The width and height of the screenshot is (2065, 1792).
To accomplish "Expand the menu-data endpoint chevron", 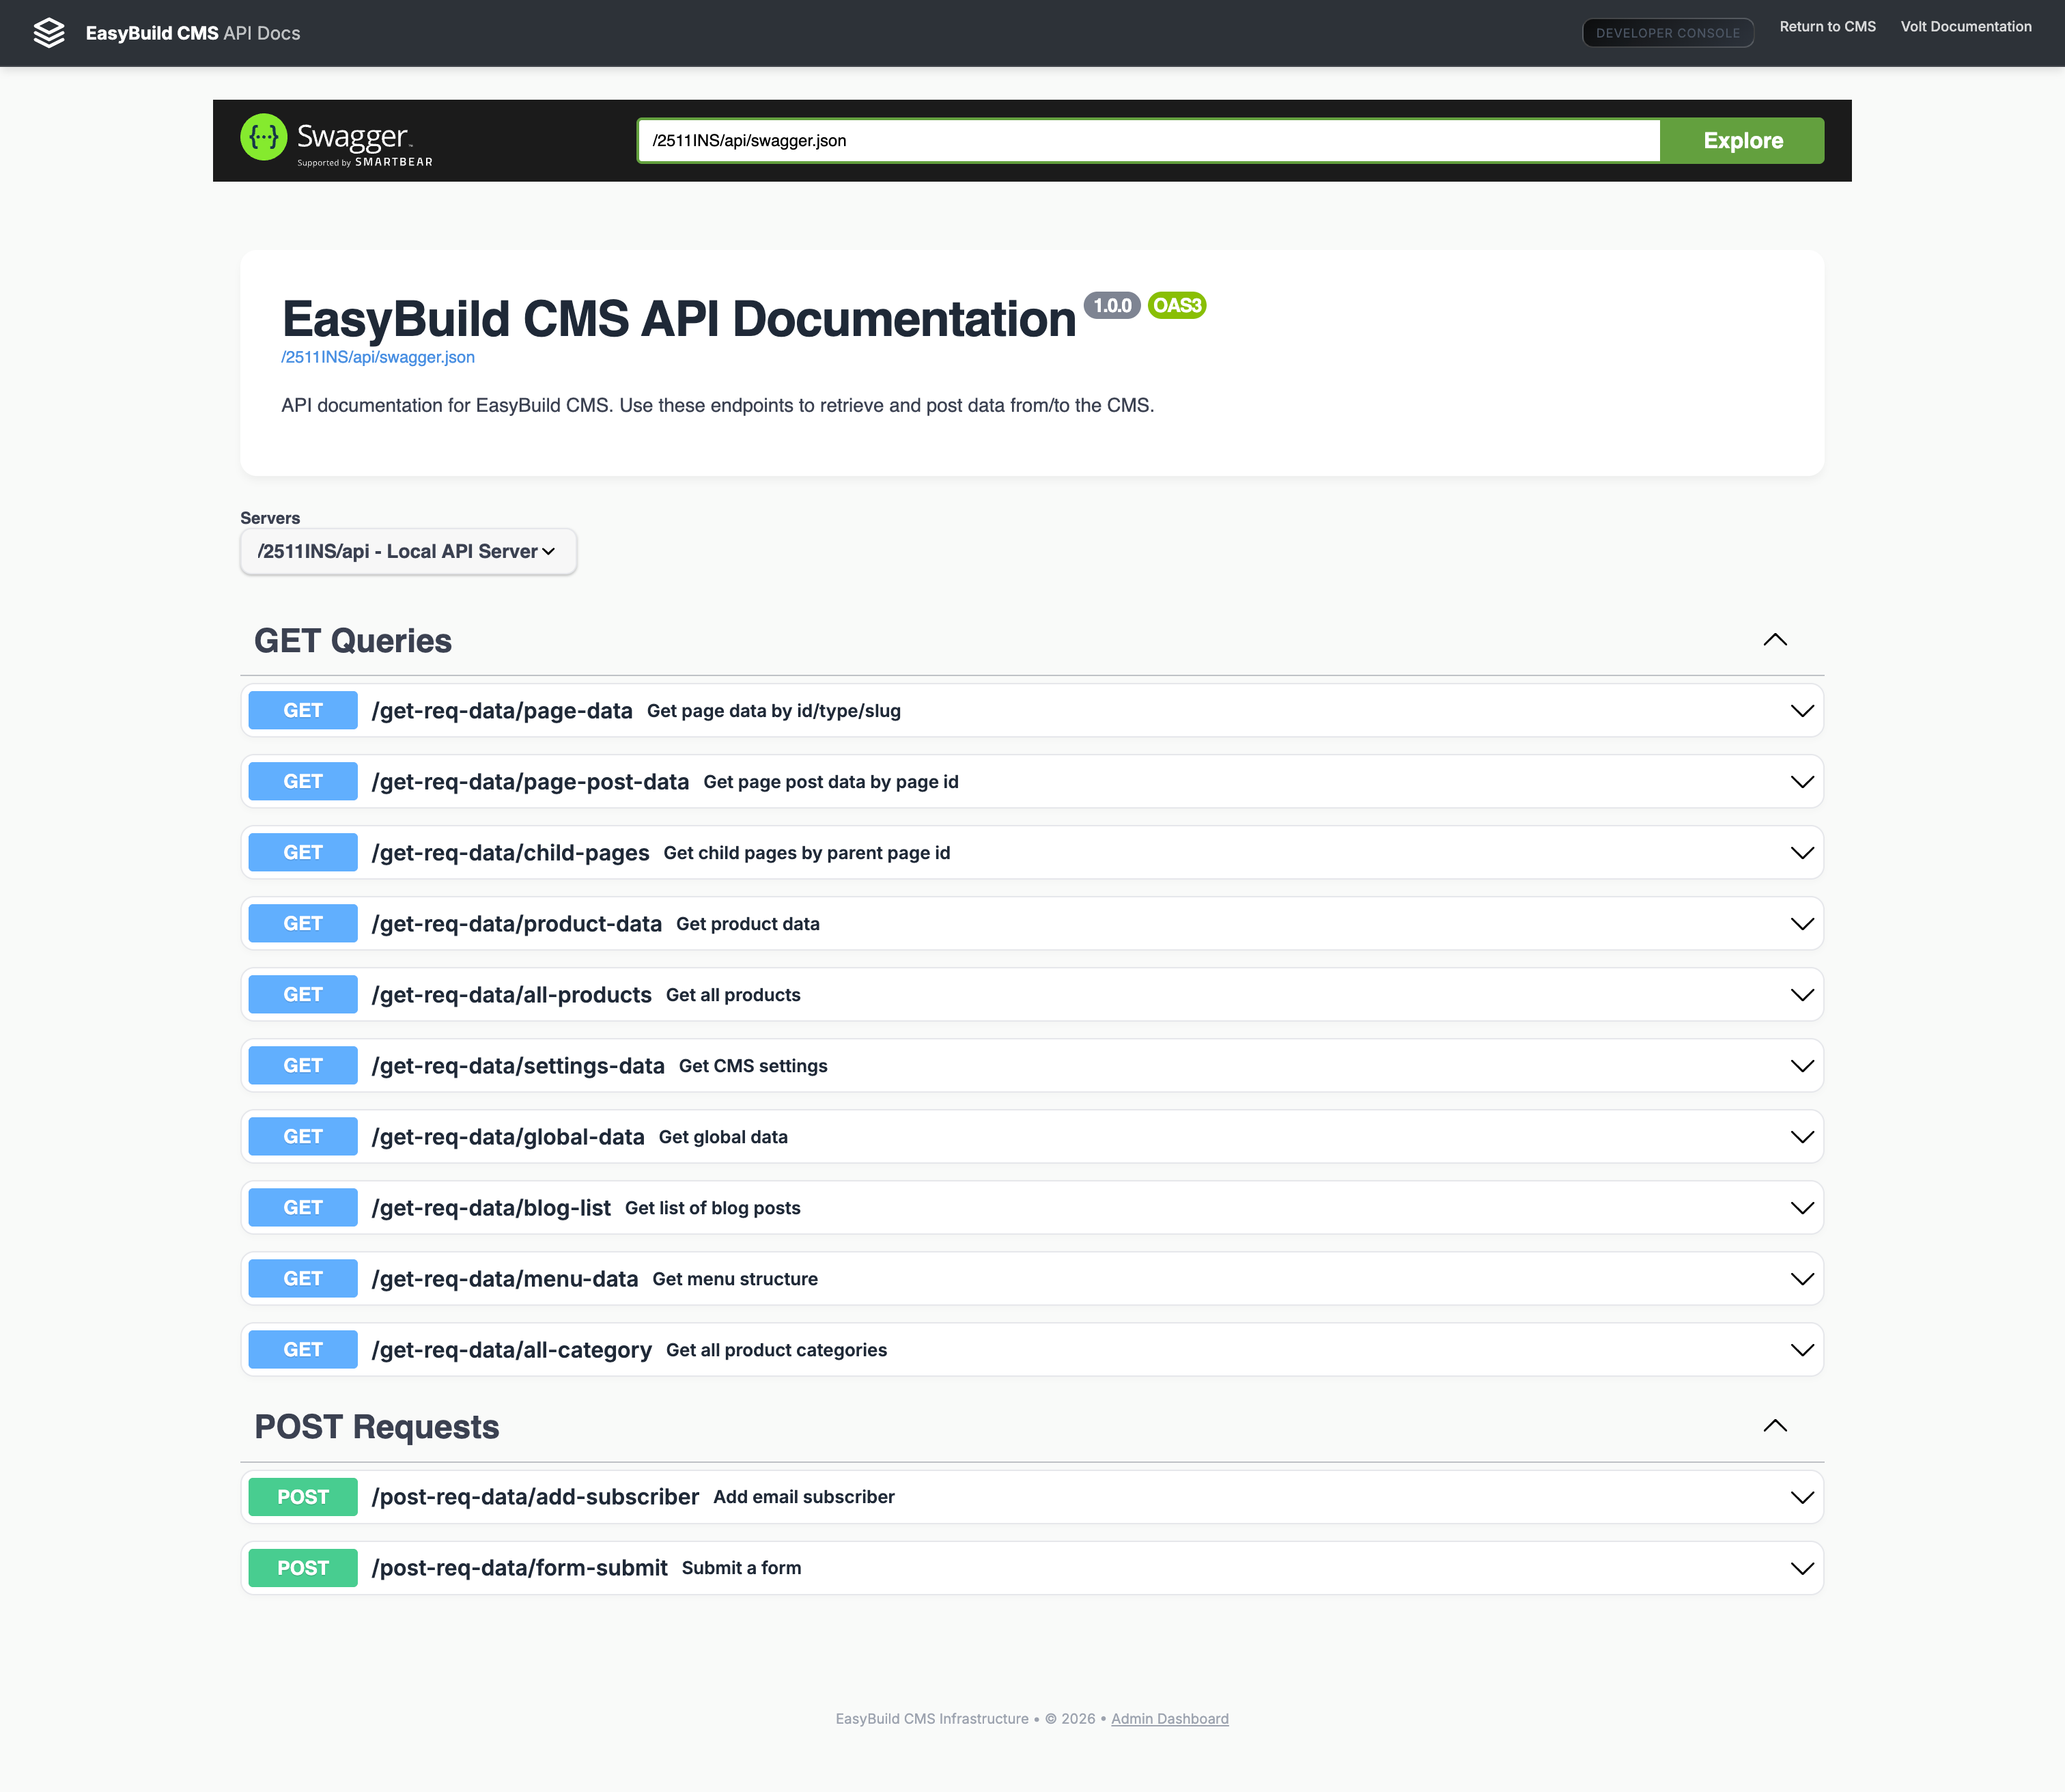I will coord(1802,1279).
